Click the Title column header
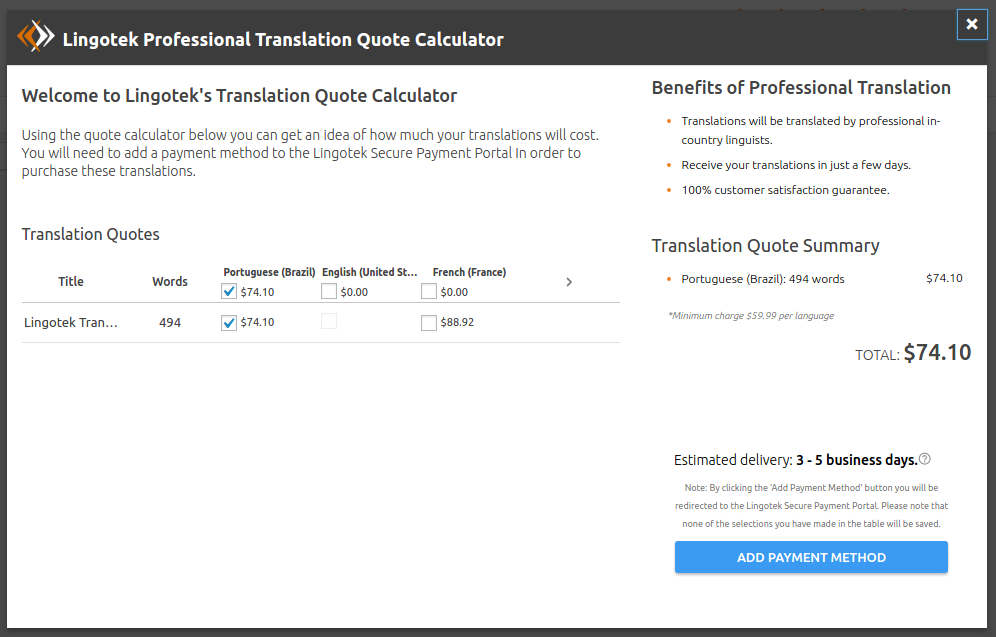 (x=71, y=282)
